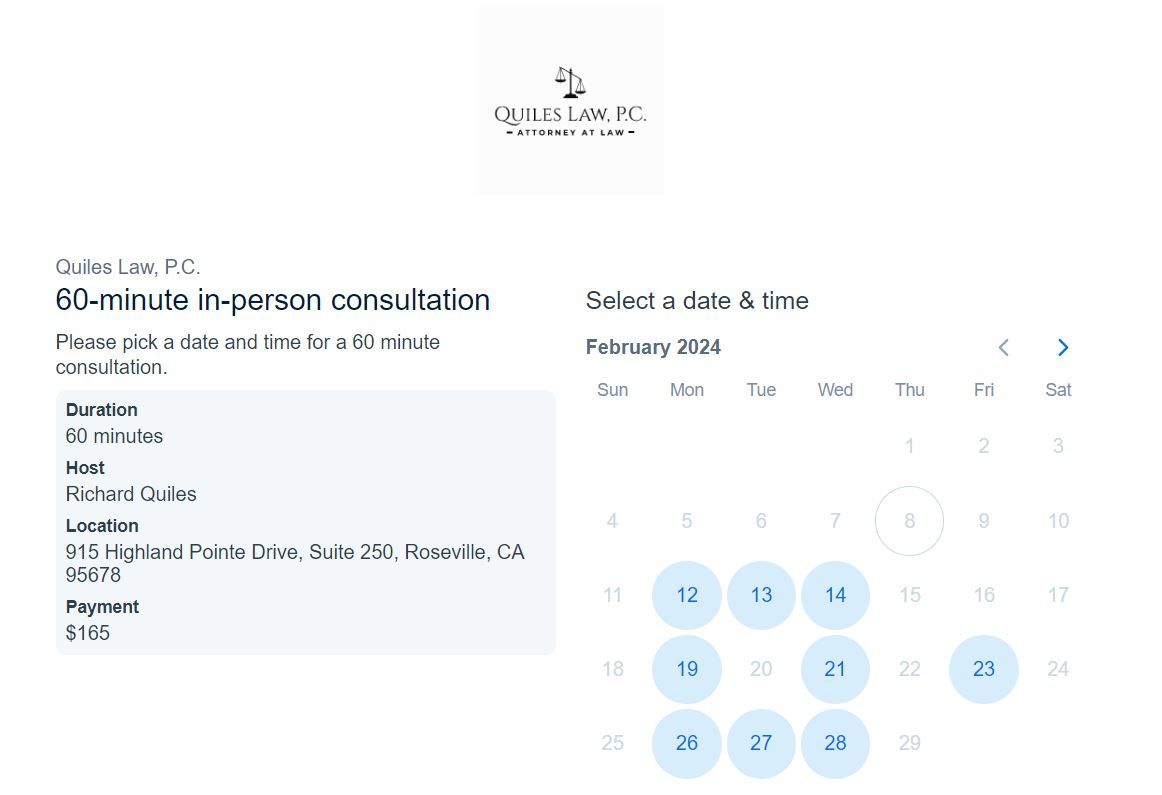Click the Quiles Law scales logo
Screen dimensions: 1162x795
coord(571,102)
